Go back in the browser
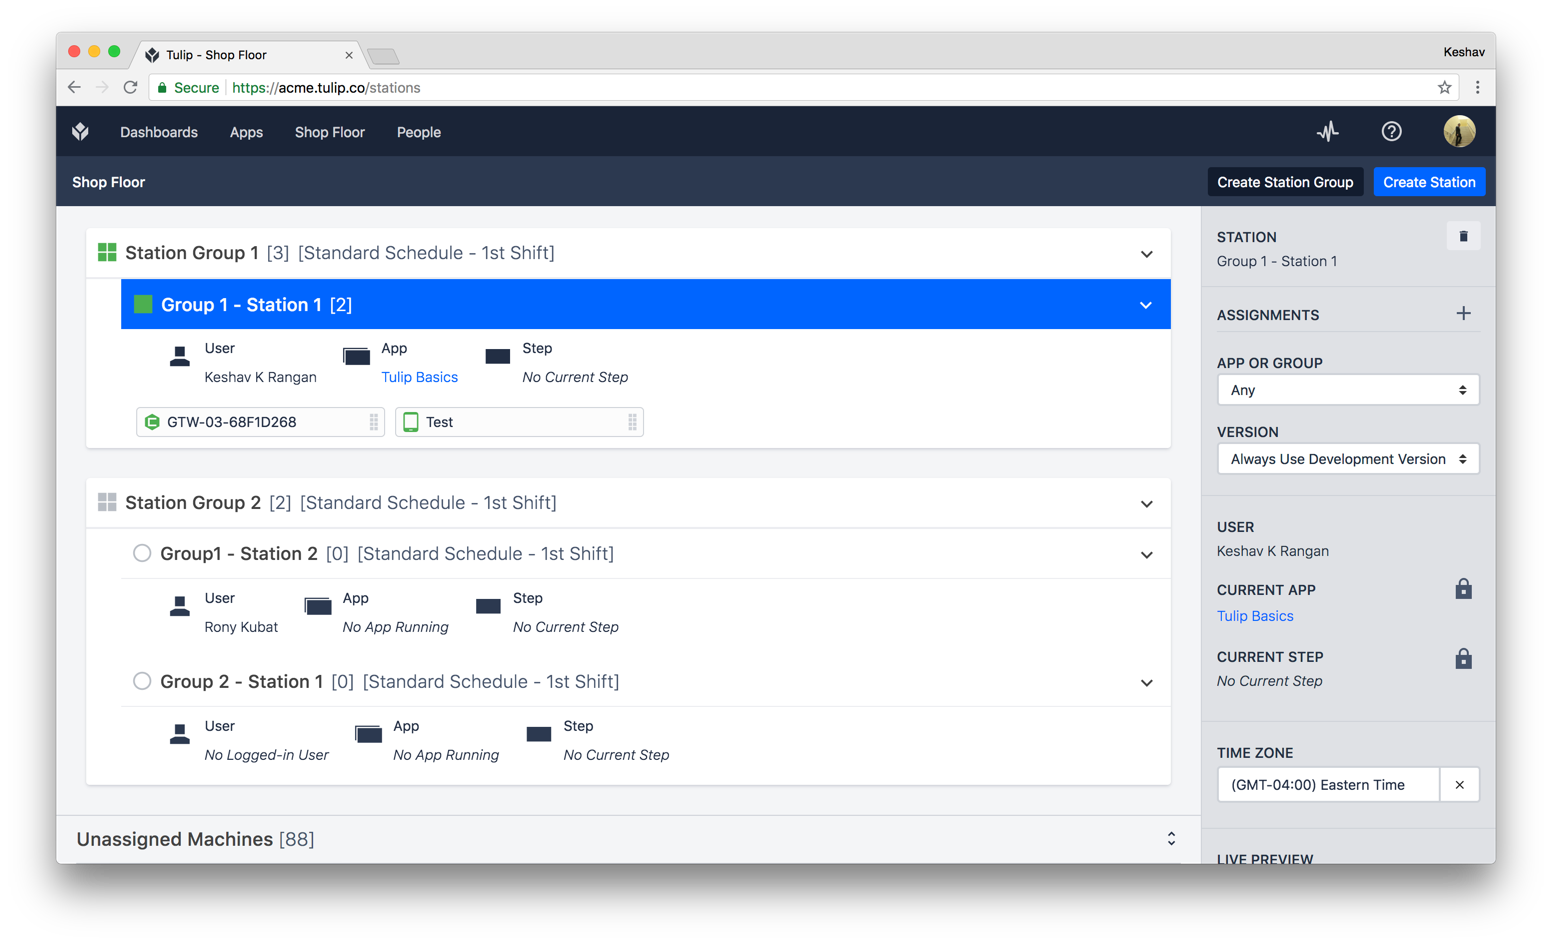Viewport: 1552px width, 944px height. tap(74, 88)
